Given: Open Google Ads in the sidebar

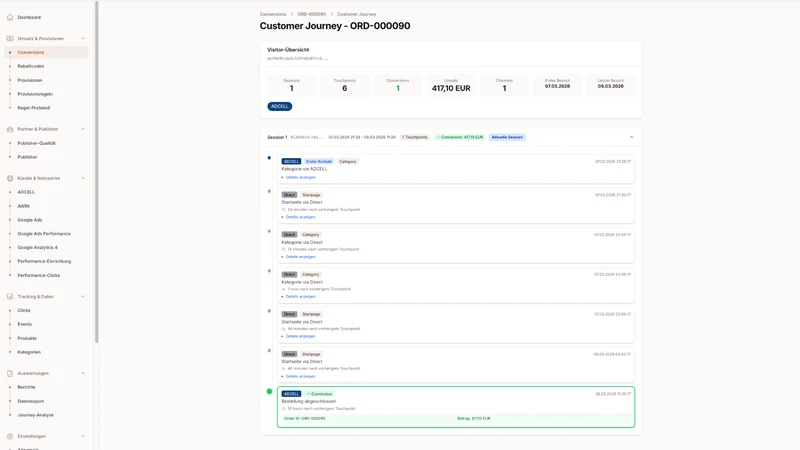Looking at the screenshot, I should (x=30, y=220).
